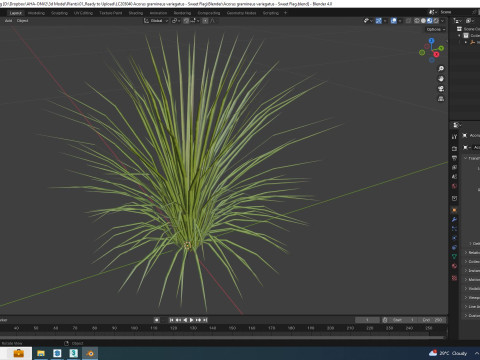The image size is (480, 360).
Task: Switch to the UV Editing workspace
Action: tap(83, 13)
